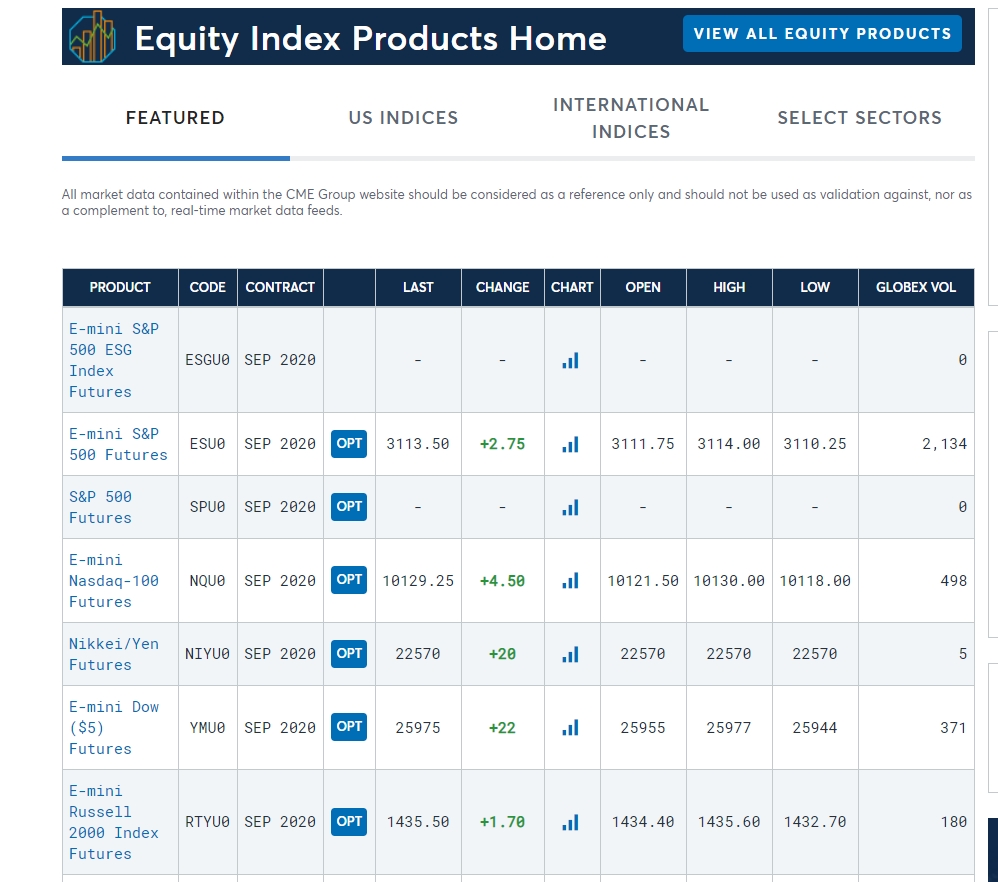Follow E-mini Nasdaq-100 Futures link

(x=114, y=580)
